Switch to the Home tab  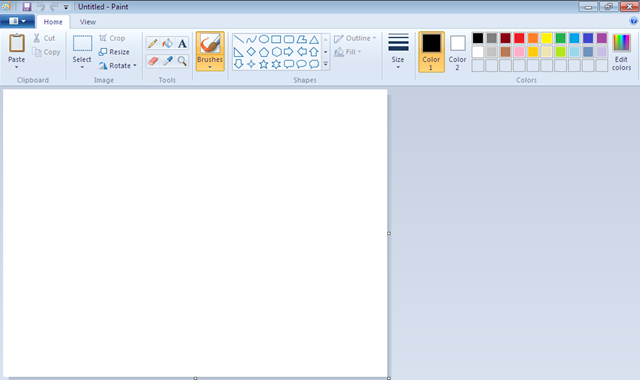[53, 22]
